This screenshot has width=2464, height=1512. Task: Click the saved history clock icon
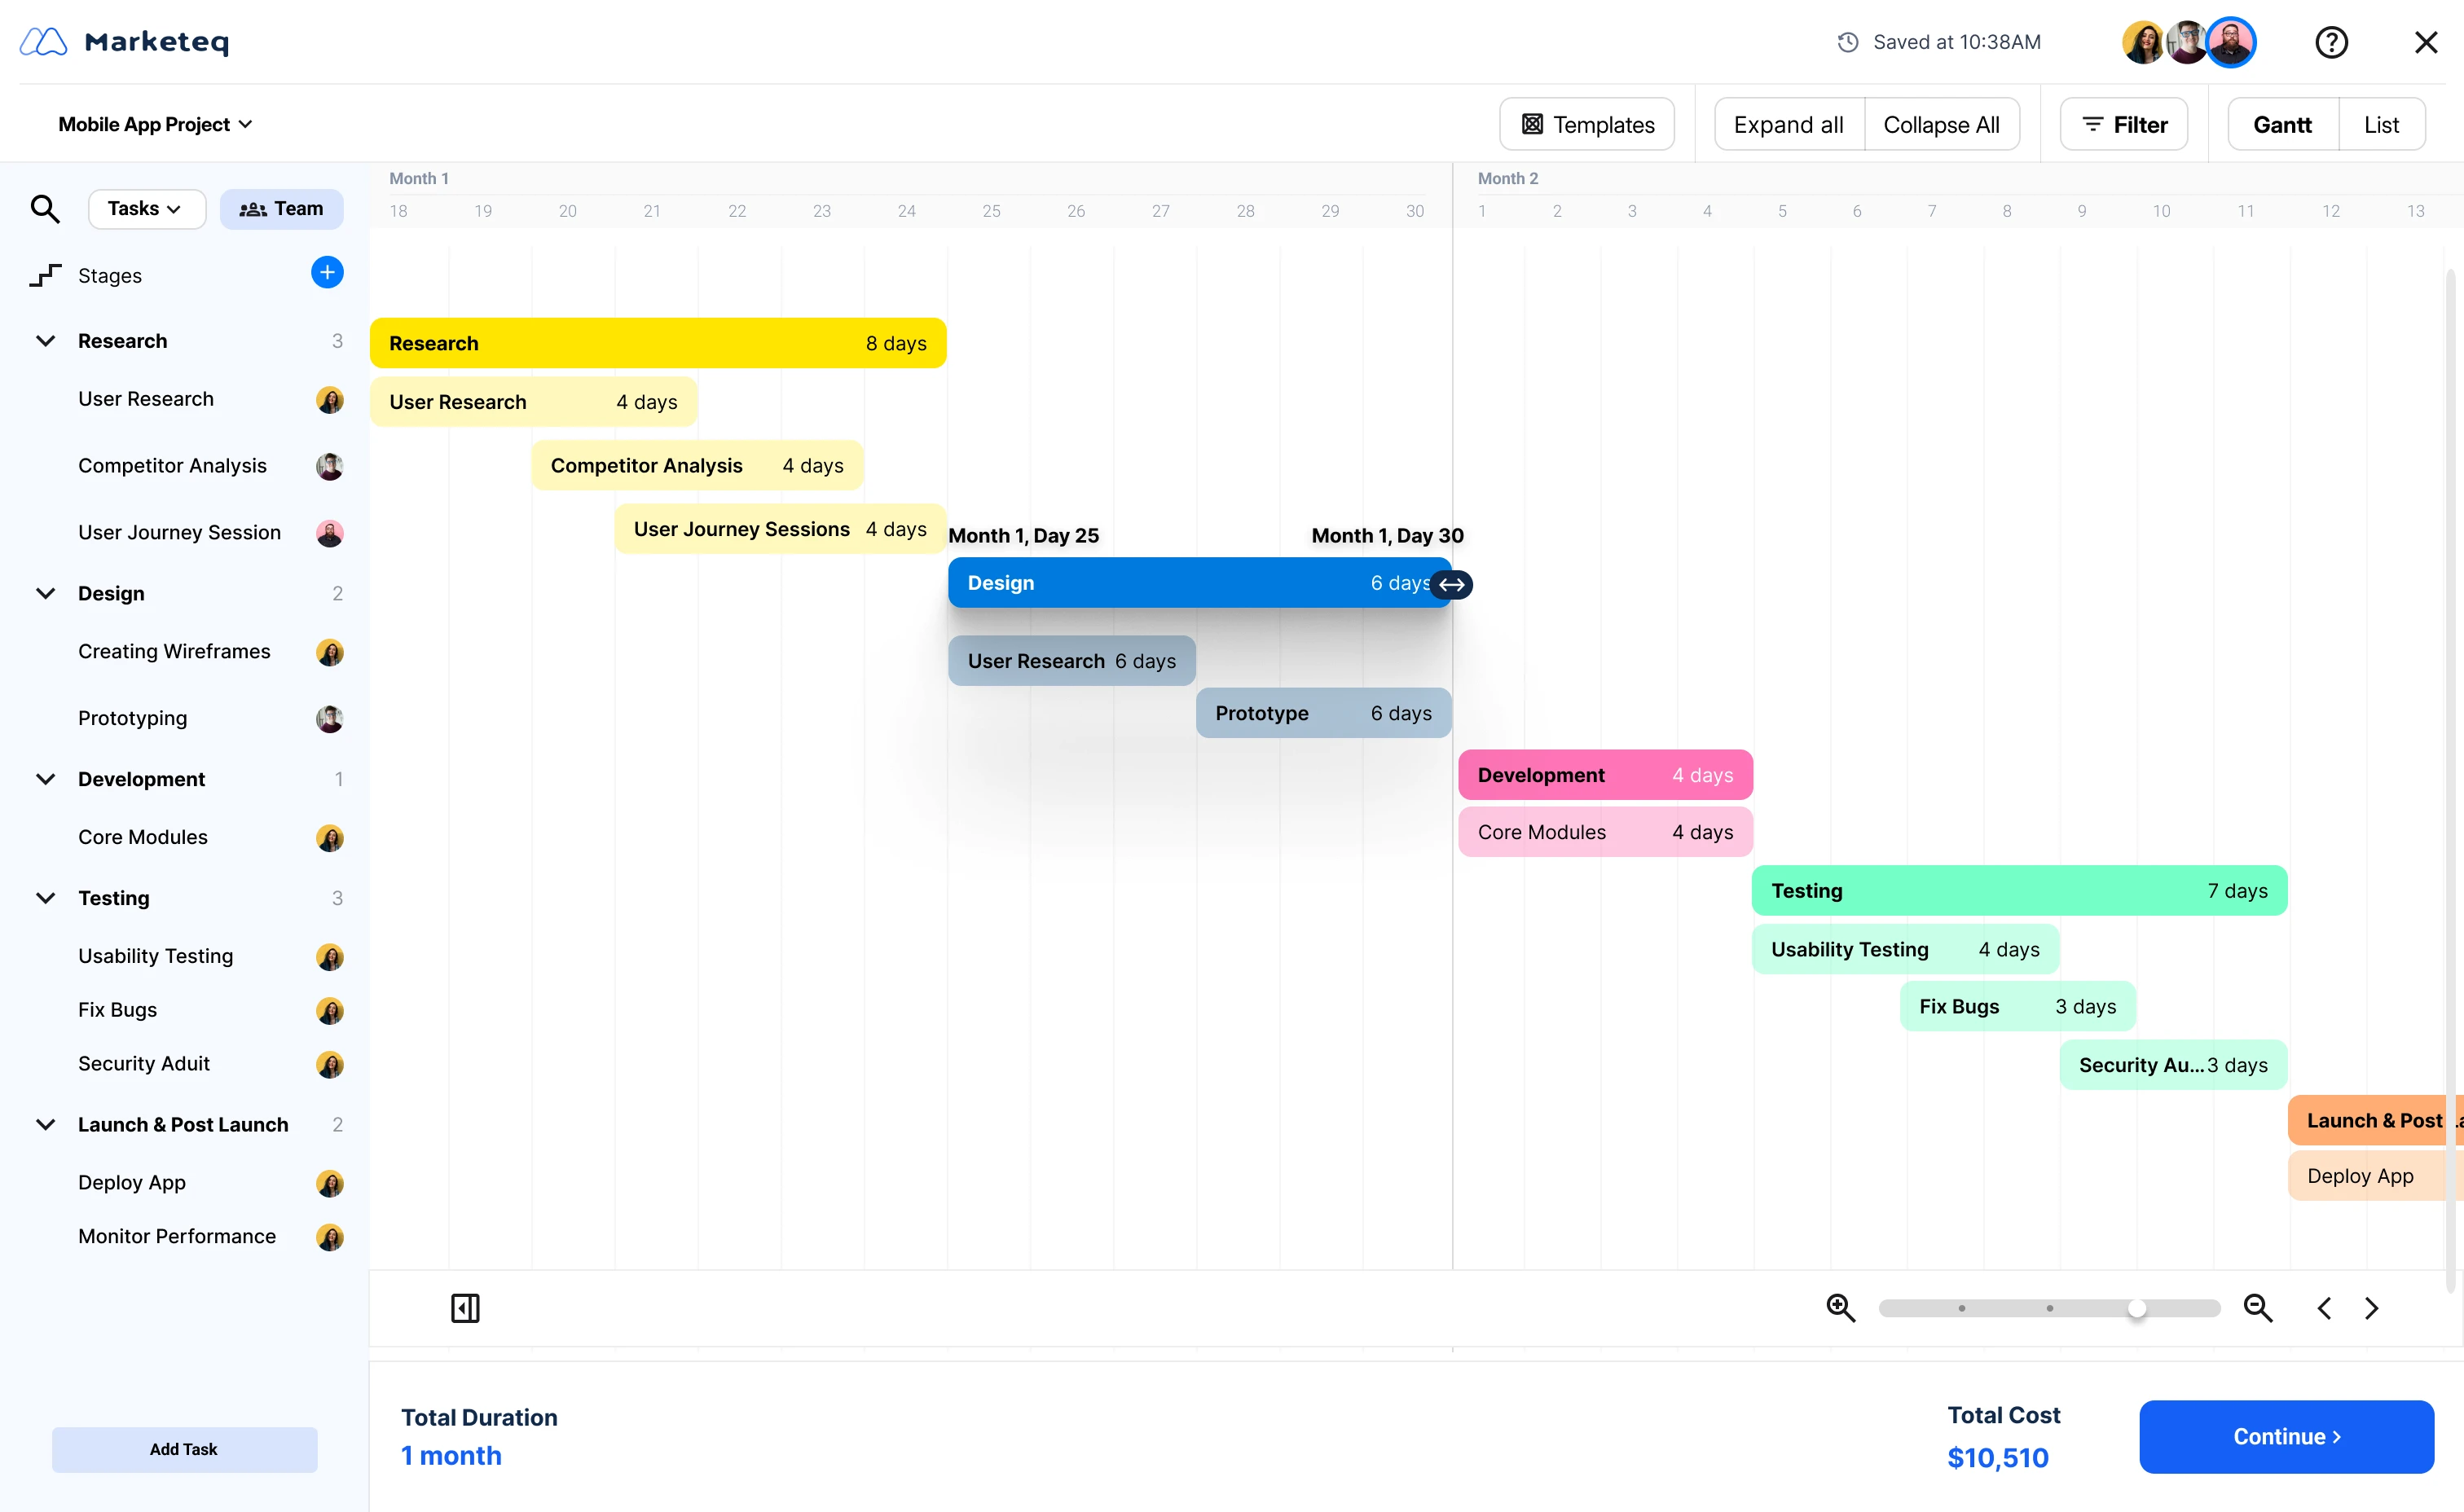1848,42
